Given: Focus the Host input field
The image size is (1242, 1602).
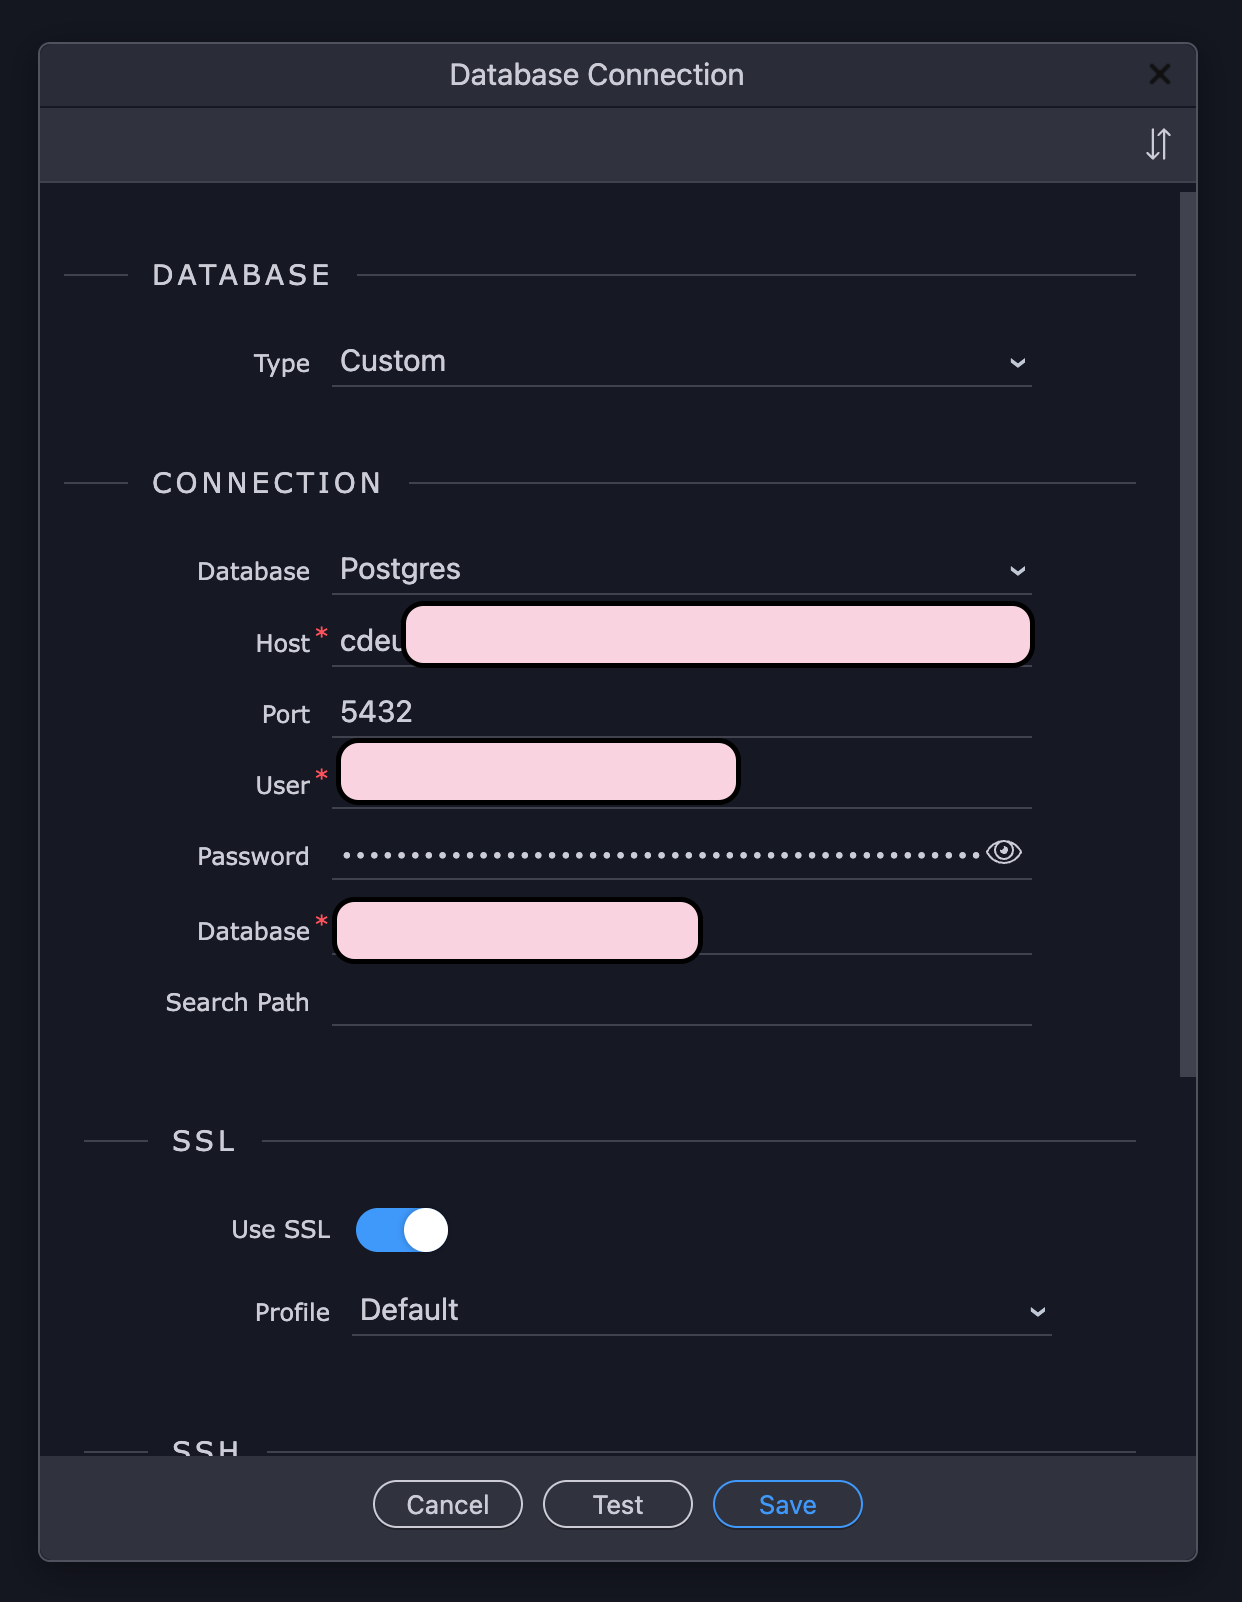Looking at the screenshot, I should (682, 638).
